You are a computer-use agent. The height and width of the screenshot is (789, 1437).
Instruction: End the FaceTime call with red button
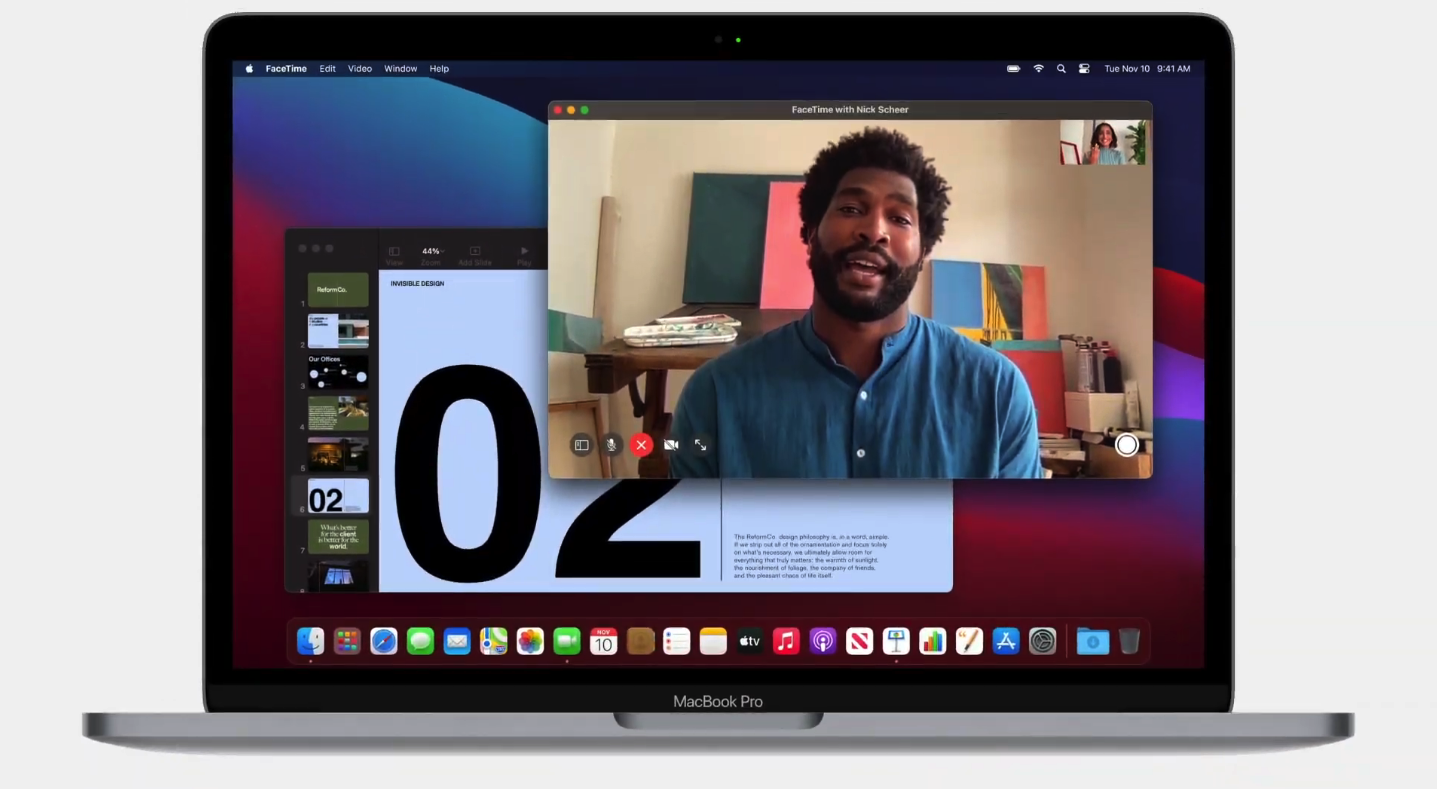point(641,445)
